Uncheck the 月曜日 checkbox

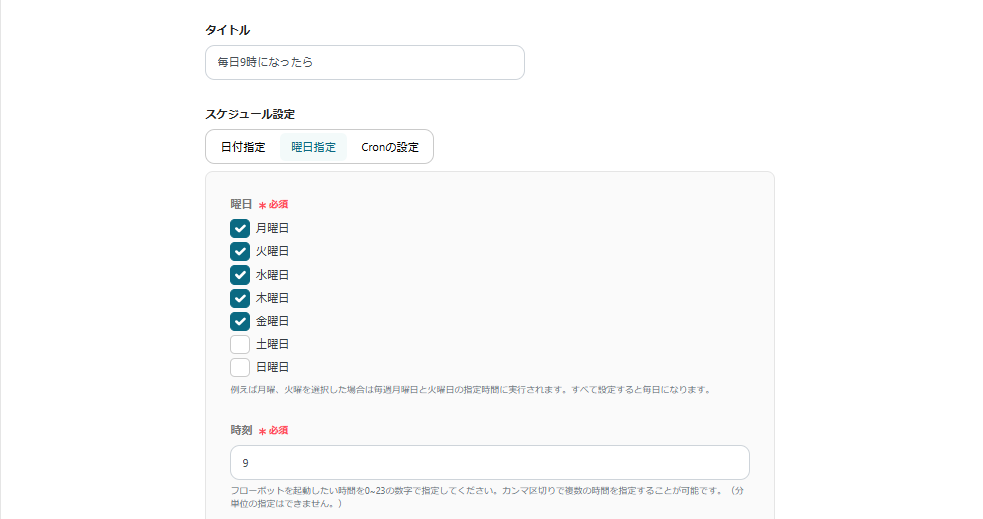point(240,228)
